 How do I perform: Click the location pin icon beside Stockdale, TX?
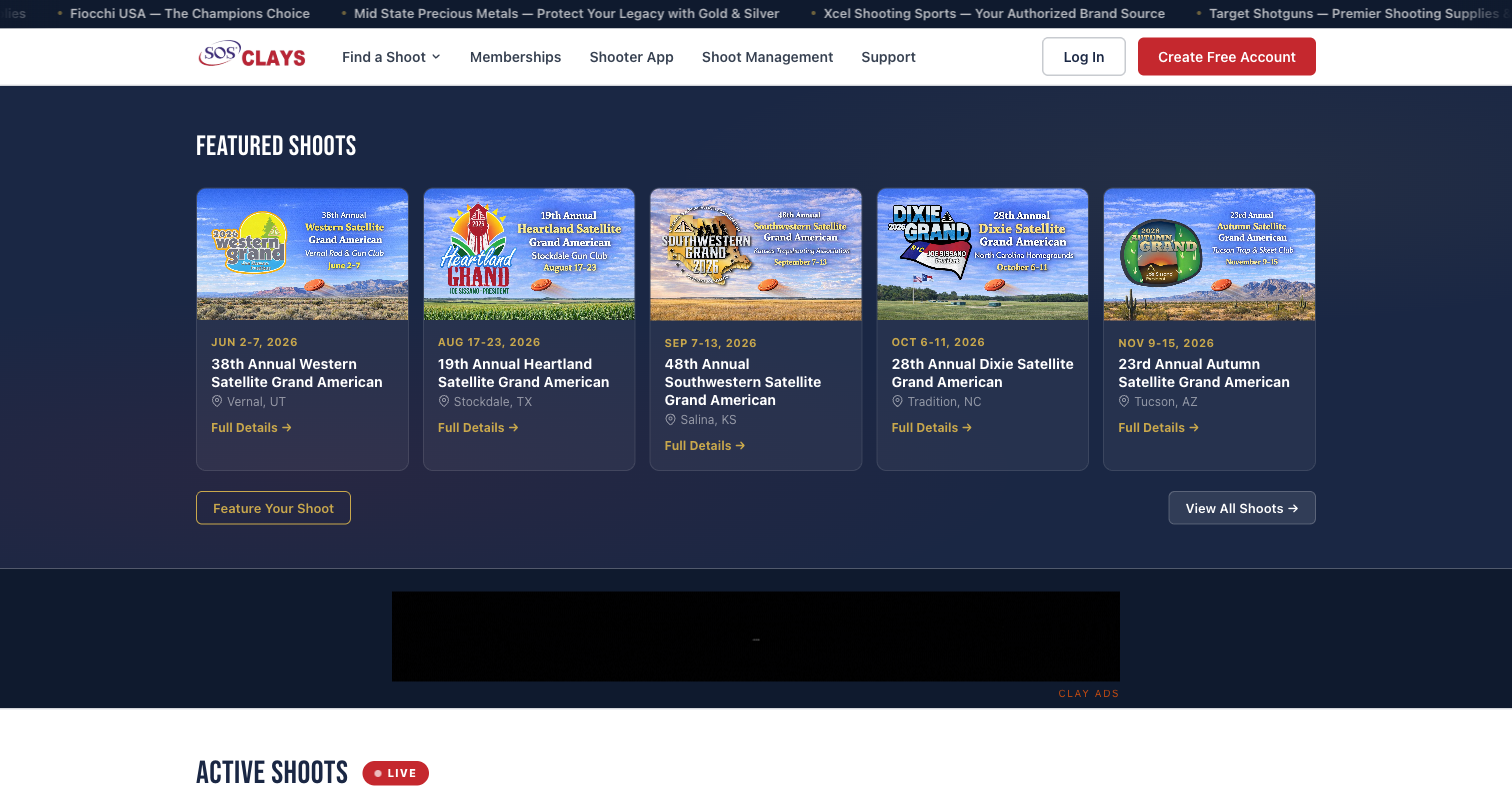(444, 401)
